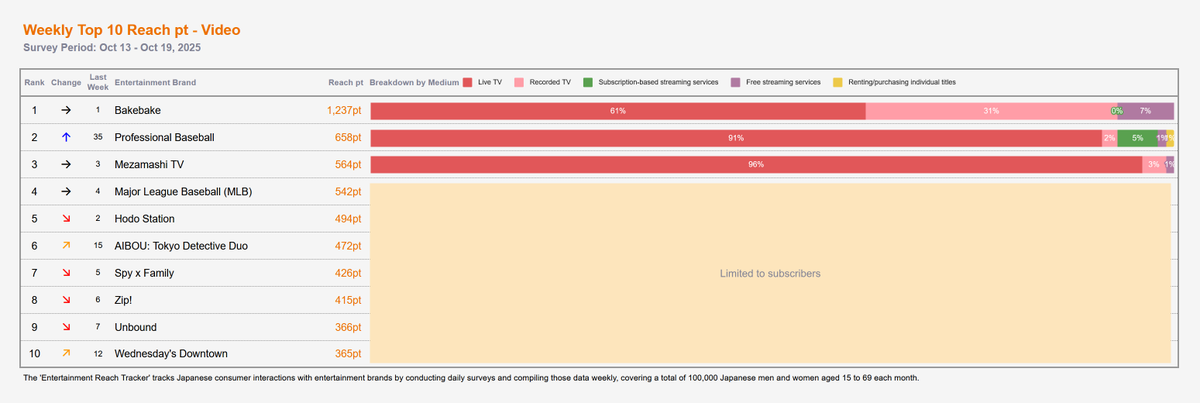Select Major League Baseball (MLB) entry

(184, 191)
